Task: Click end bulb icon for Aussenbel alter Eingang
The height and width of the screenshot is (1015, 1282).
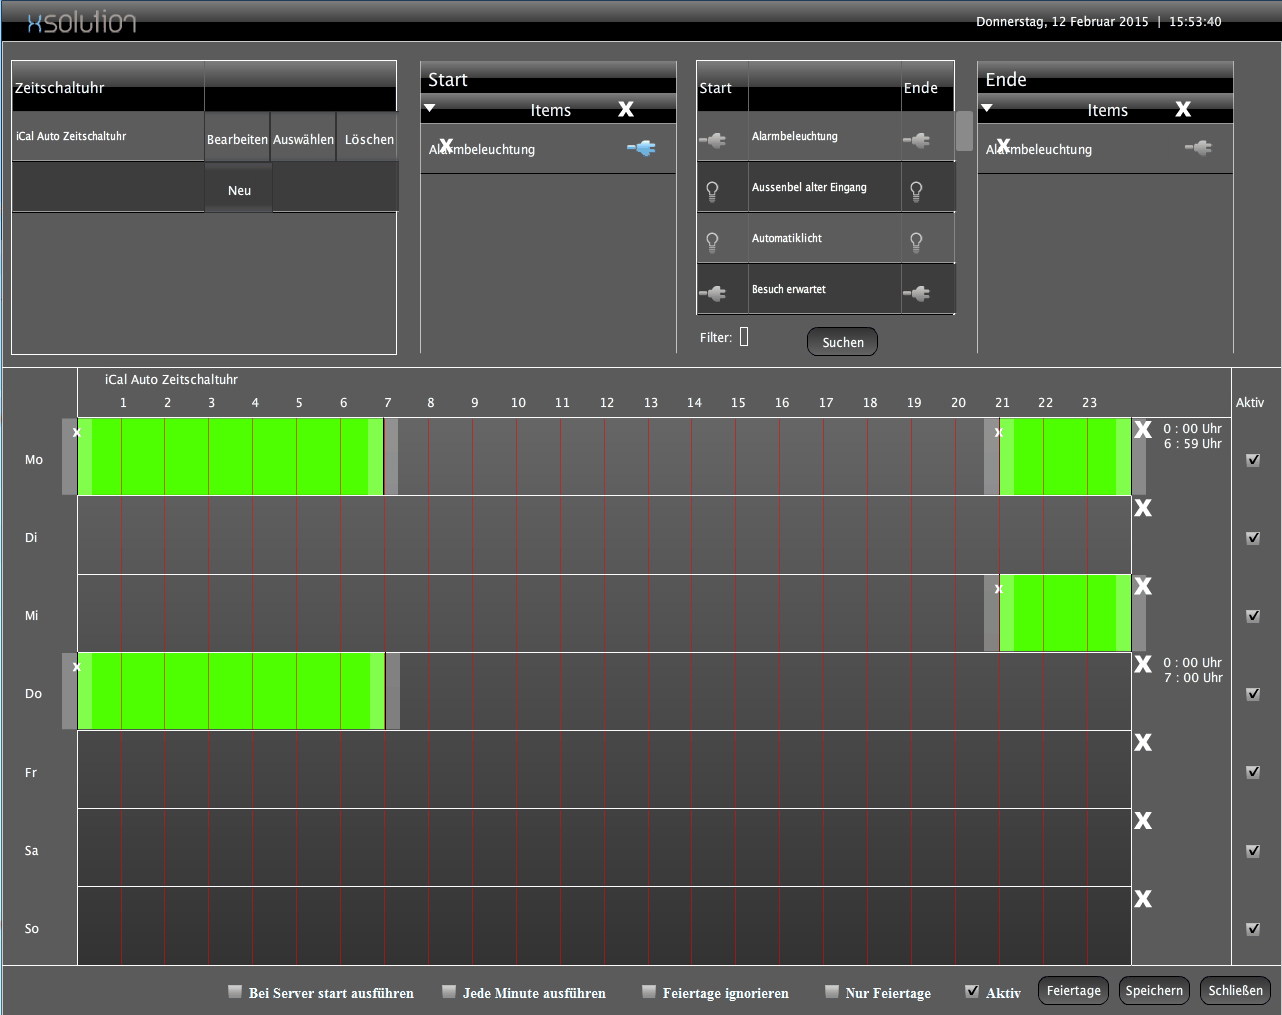Action: (916, 190)
